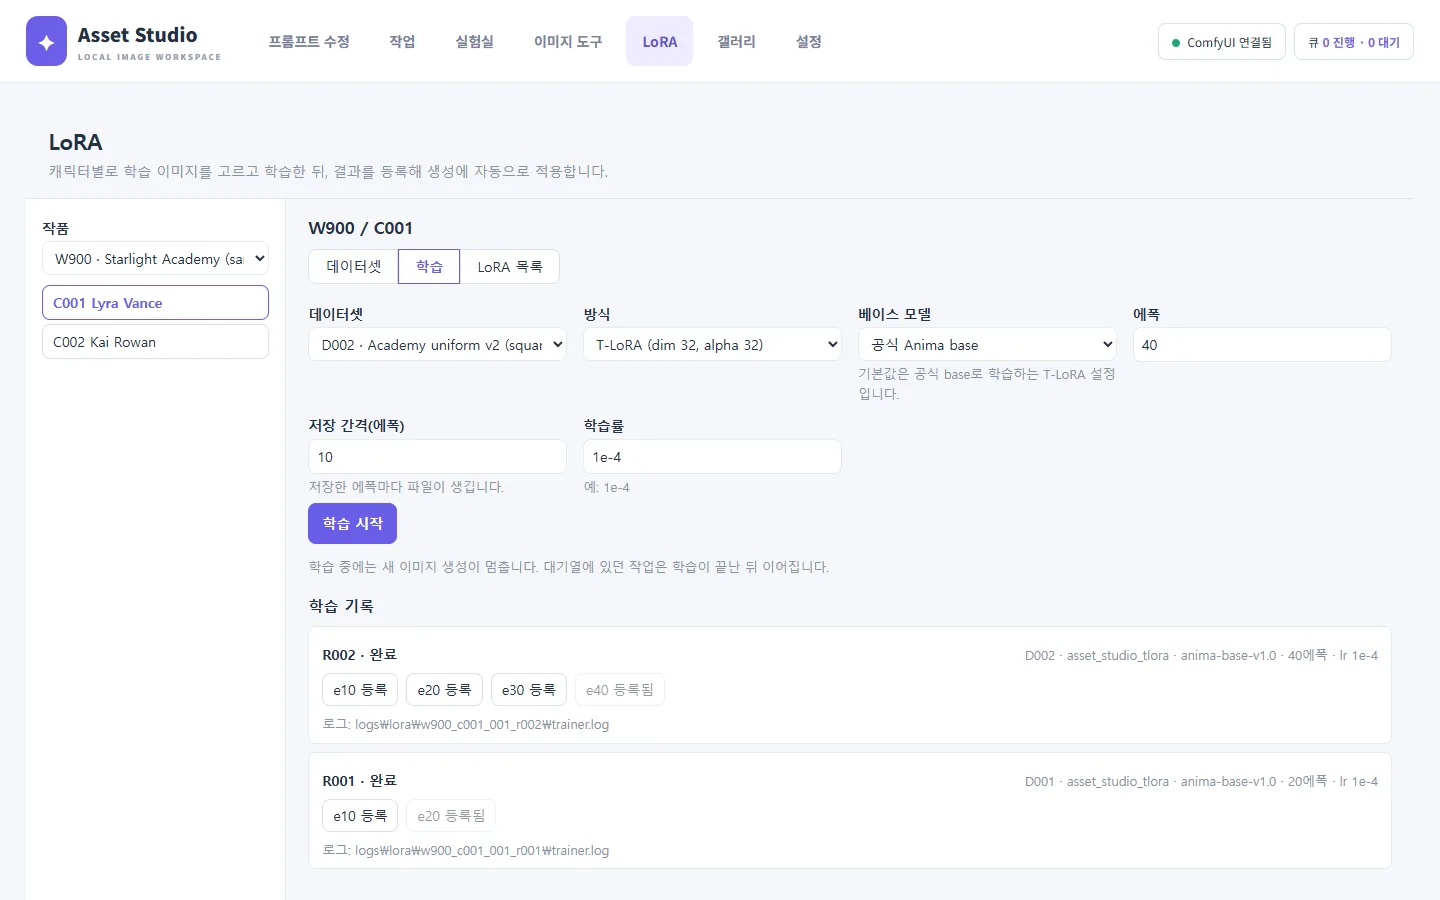Click the 학습 기록 section heading

coord(341,606)
